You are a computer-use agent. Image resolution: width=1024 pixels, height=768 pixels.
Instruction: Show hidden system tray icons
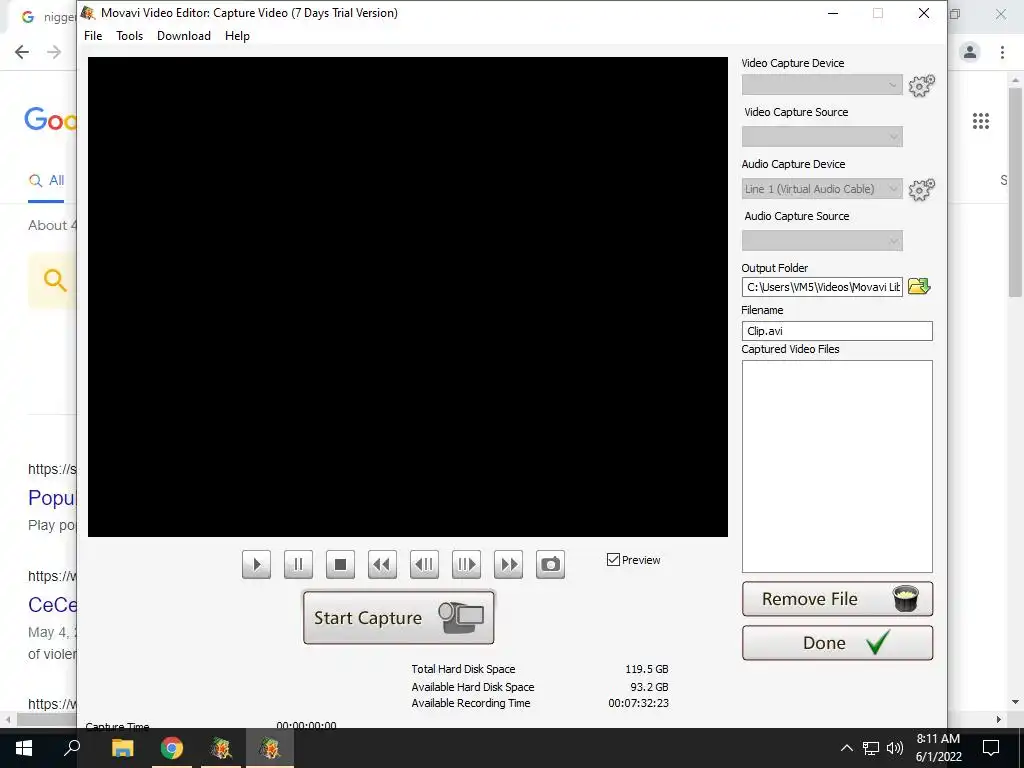pos(846,748)
